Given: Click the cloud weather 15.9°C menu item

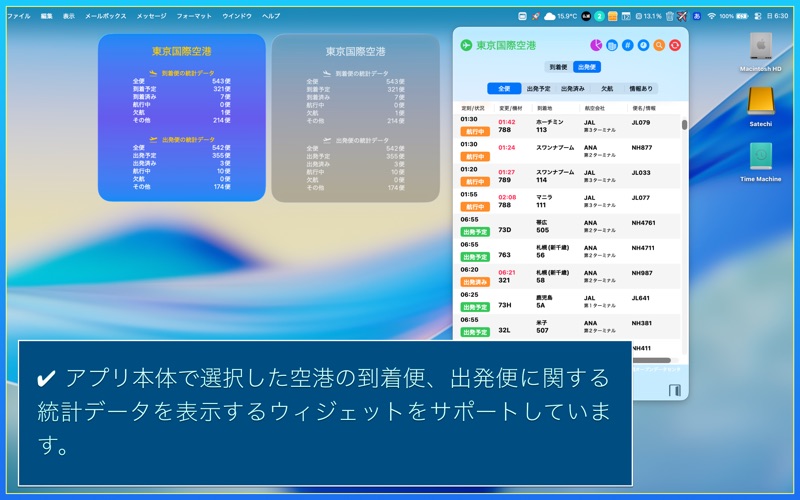Looking at the screenshot, I should pos(560,16).
